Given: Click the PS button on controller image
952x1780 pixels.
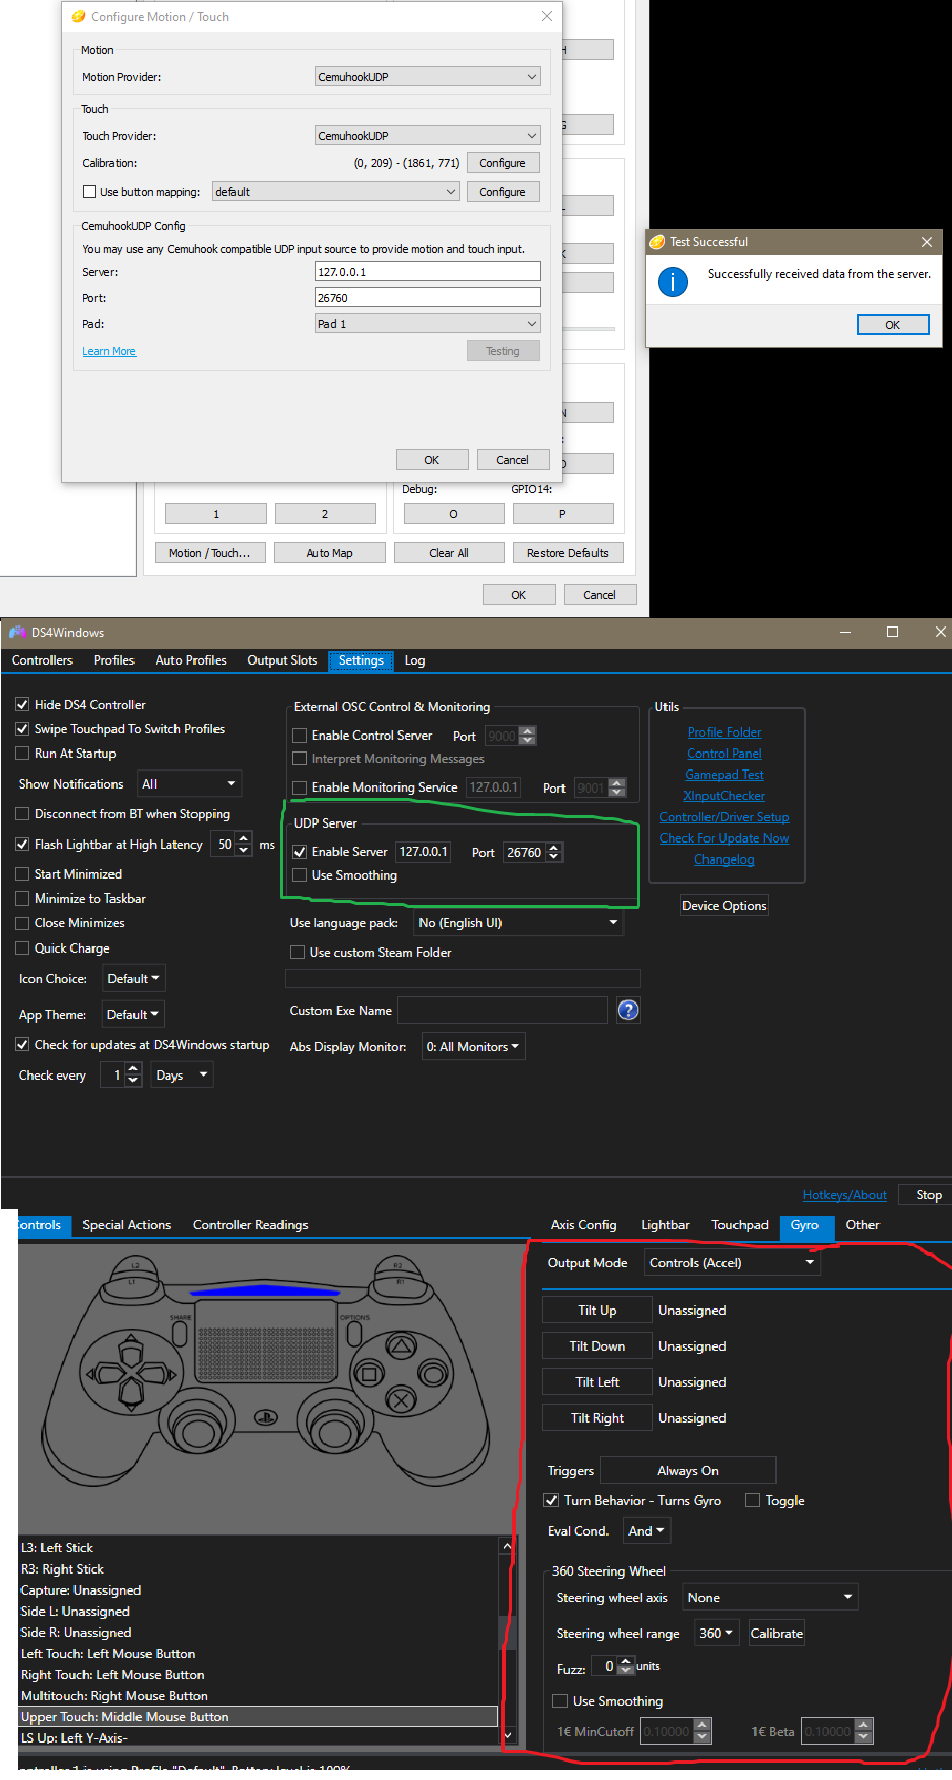Looking at the screenshot, I should coord(266,1416).
